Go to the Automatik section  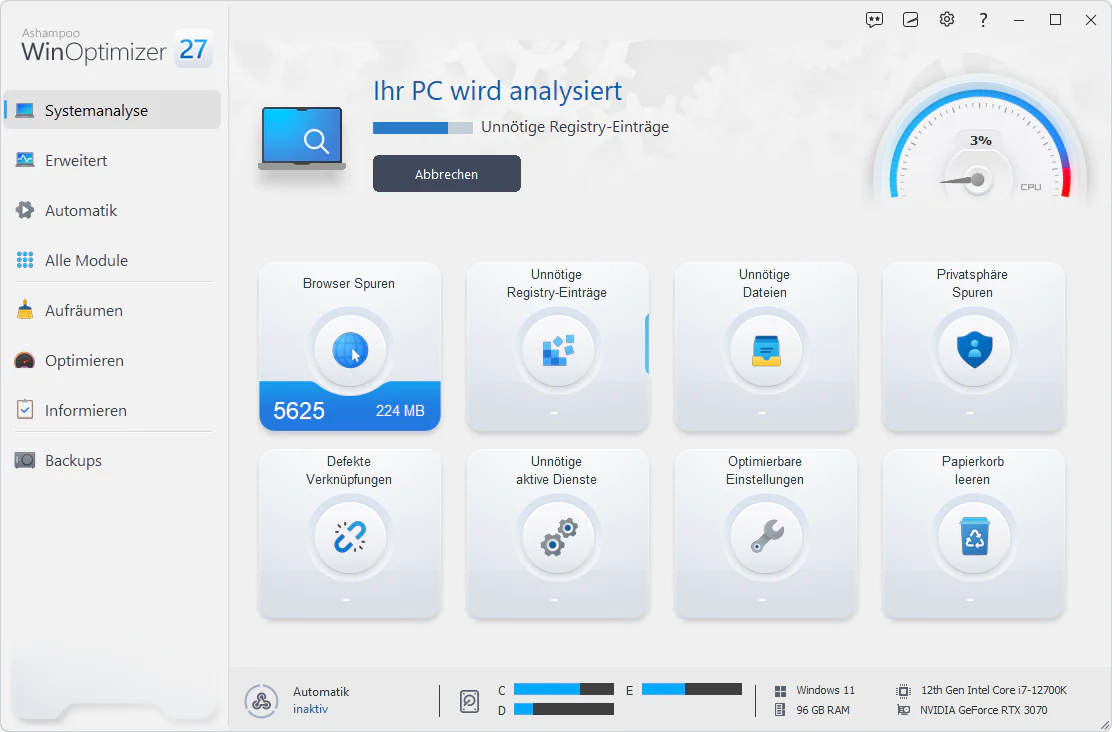(112, 211)
